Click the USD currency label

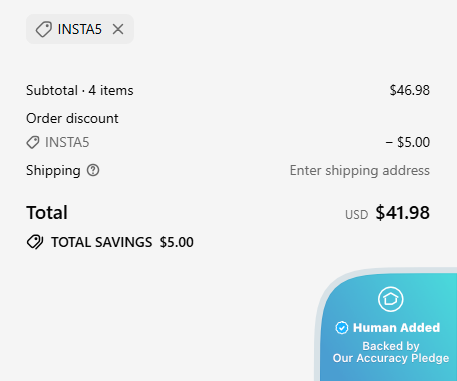tap(357, 215)
